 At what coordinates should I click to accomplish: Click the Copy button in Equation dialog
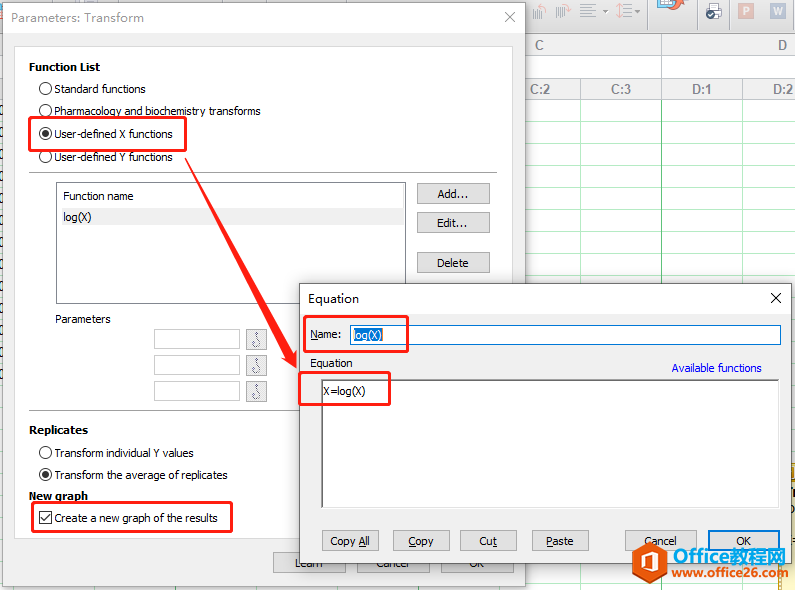(x=421, y=541)
